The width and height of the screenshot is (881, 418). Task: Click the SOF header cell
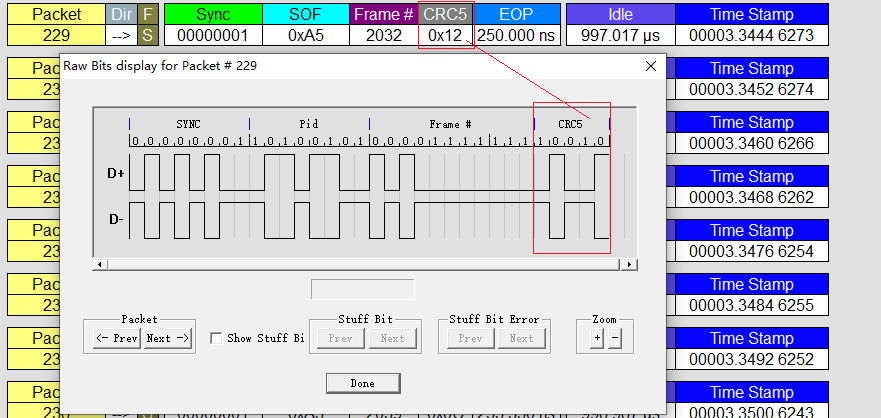coord(306,14)
